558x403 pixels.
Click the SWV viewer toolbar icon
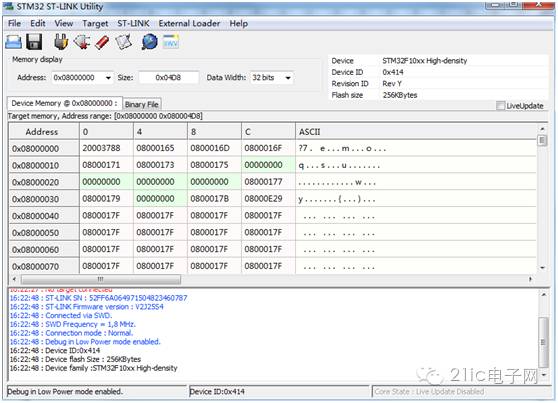click(x=171, y=42)
